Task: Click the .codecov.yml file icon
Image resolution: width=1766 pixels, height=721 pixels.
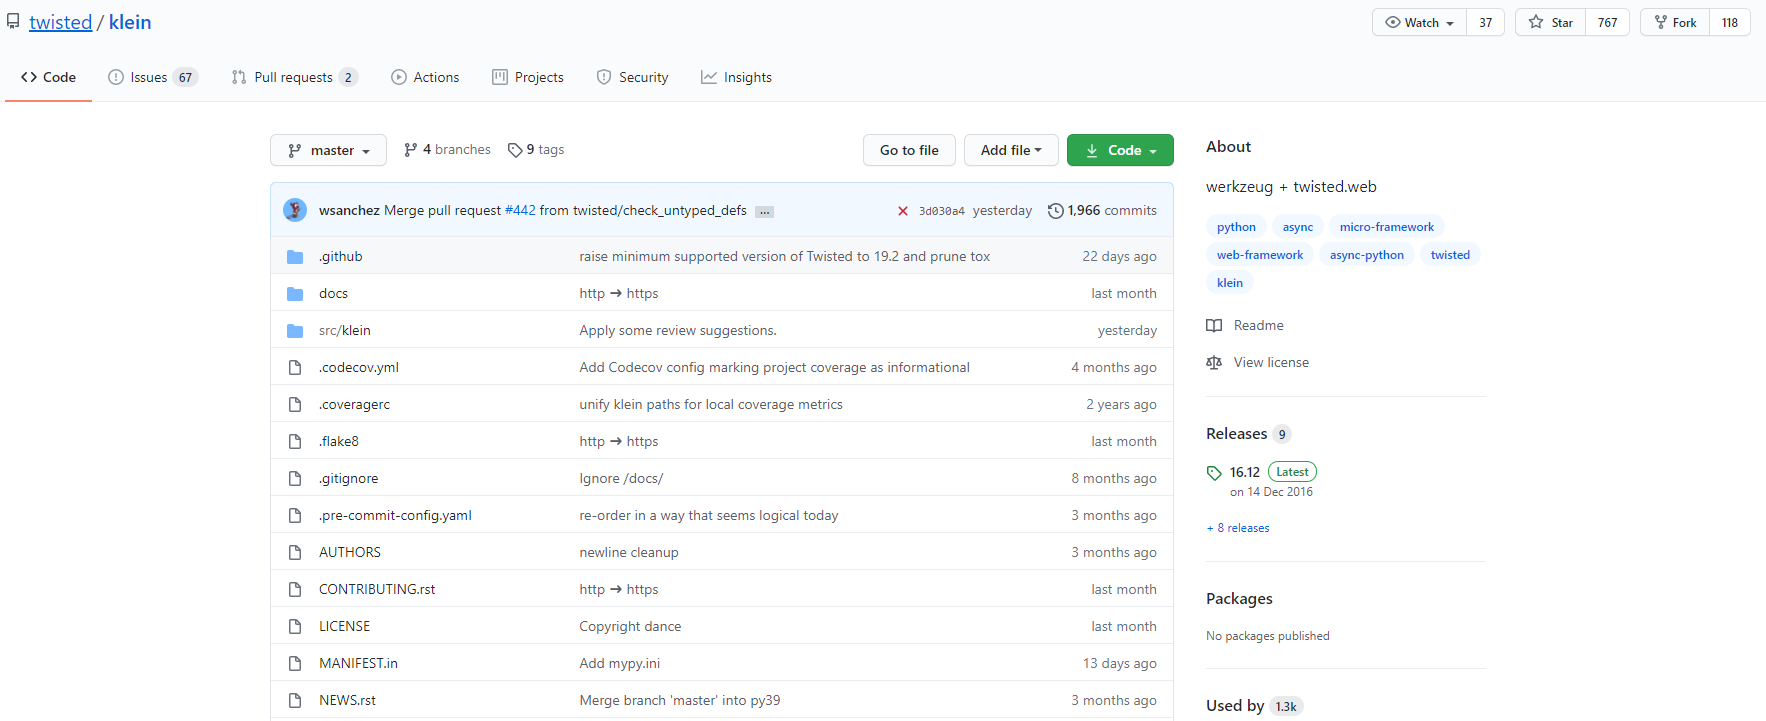Action: [295, 368]
